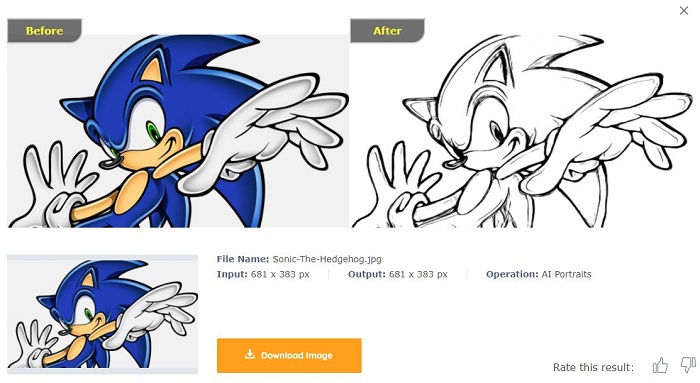Click the Operation: label
Viewport: 700px width, 383px height.
click(512, 274)
